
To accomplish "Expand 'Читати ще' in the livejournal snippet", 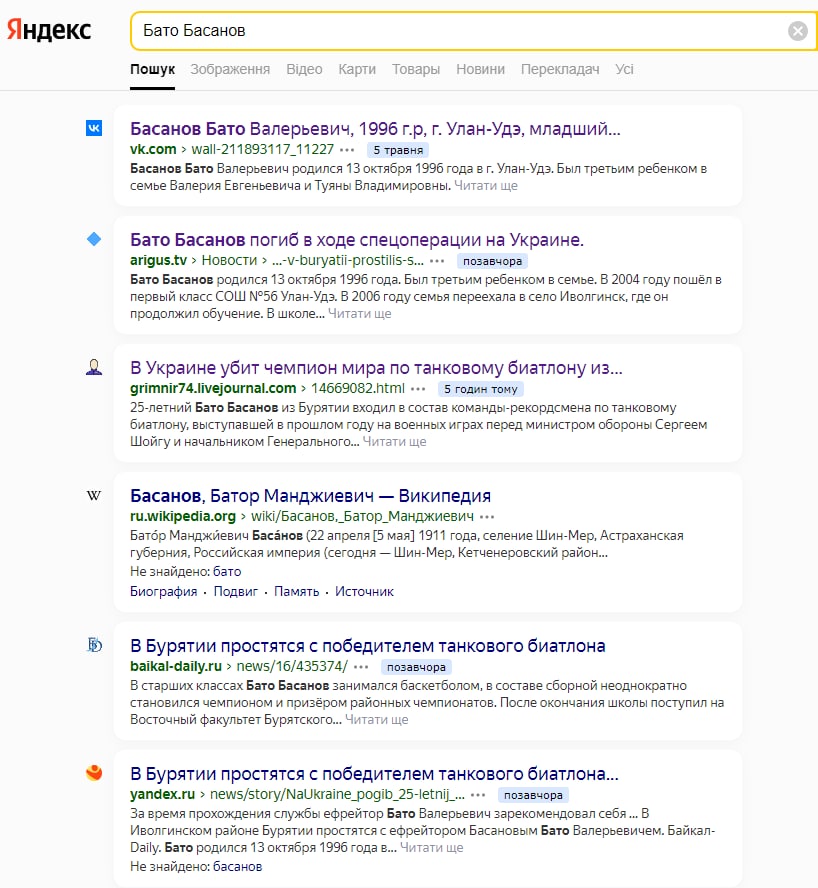I will coord(394,442).
